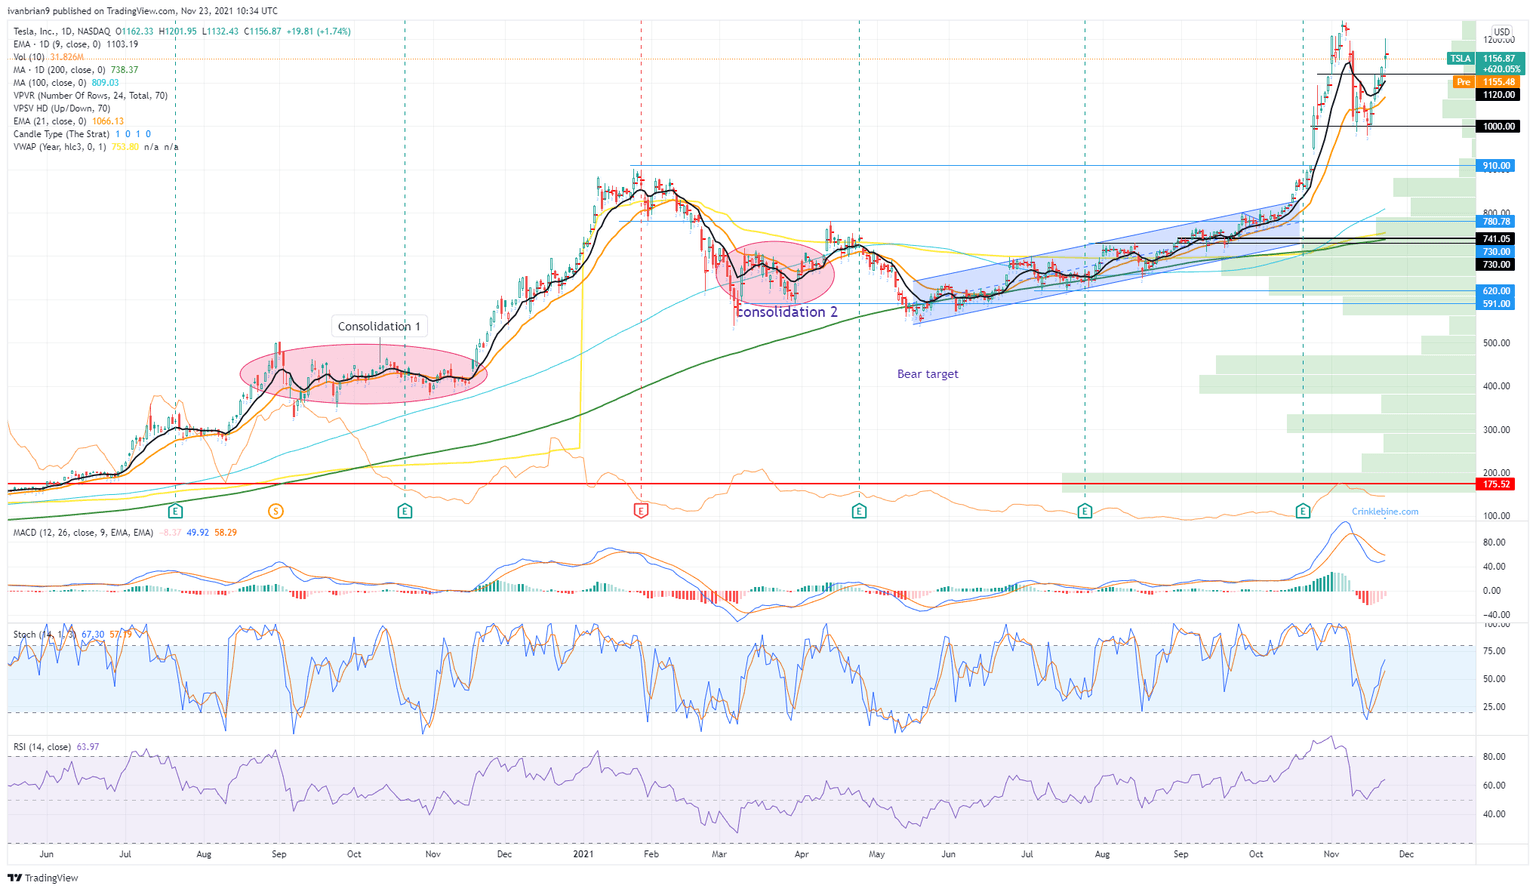Click the 500.00 price axis value

pyautogui.click(x=1497, y=343)
